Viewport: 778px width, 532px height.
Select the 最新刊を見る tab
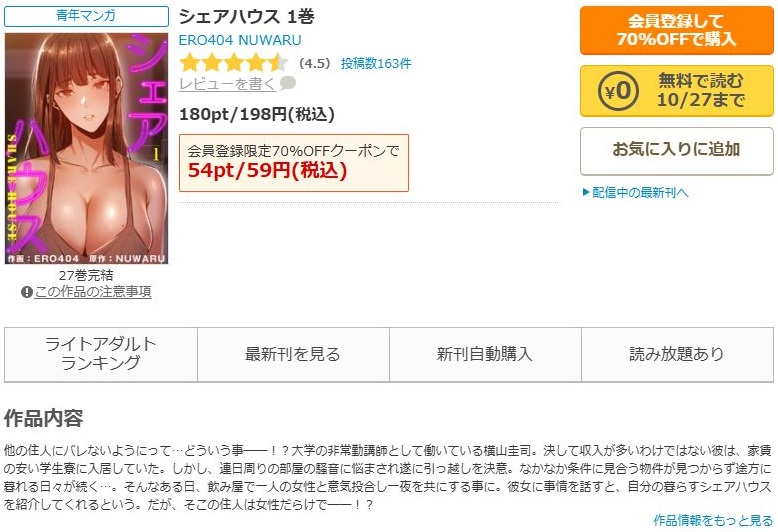point(293,354)
